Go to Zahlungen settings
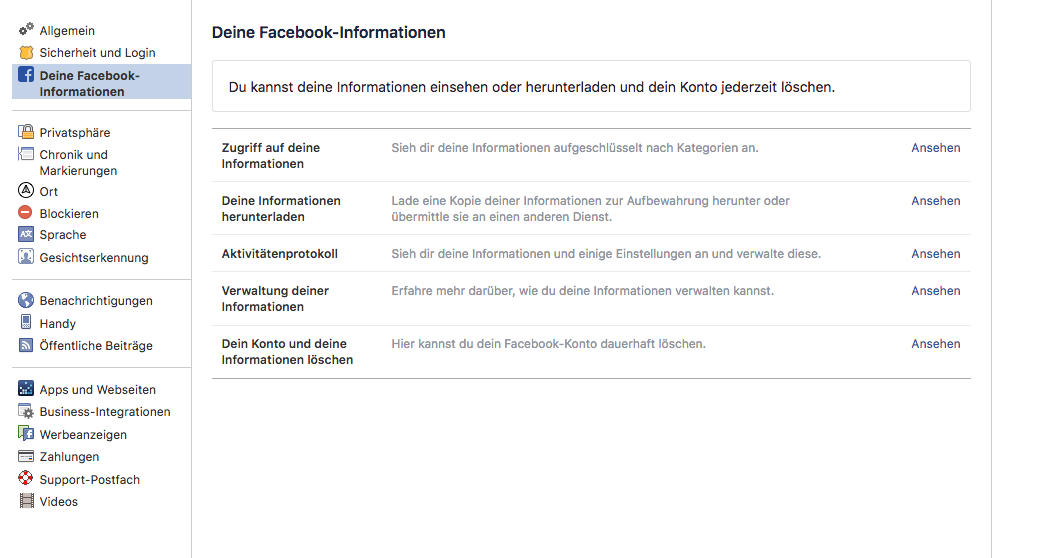1038x558 pixels. [69, 456]
